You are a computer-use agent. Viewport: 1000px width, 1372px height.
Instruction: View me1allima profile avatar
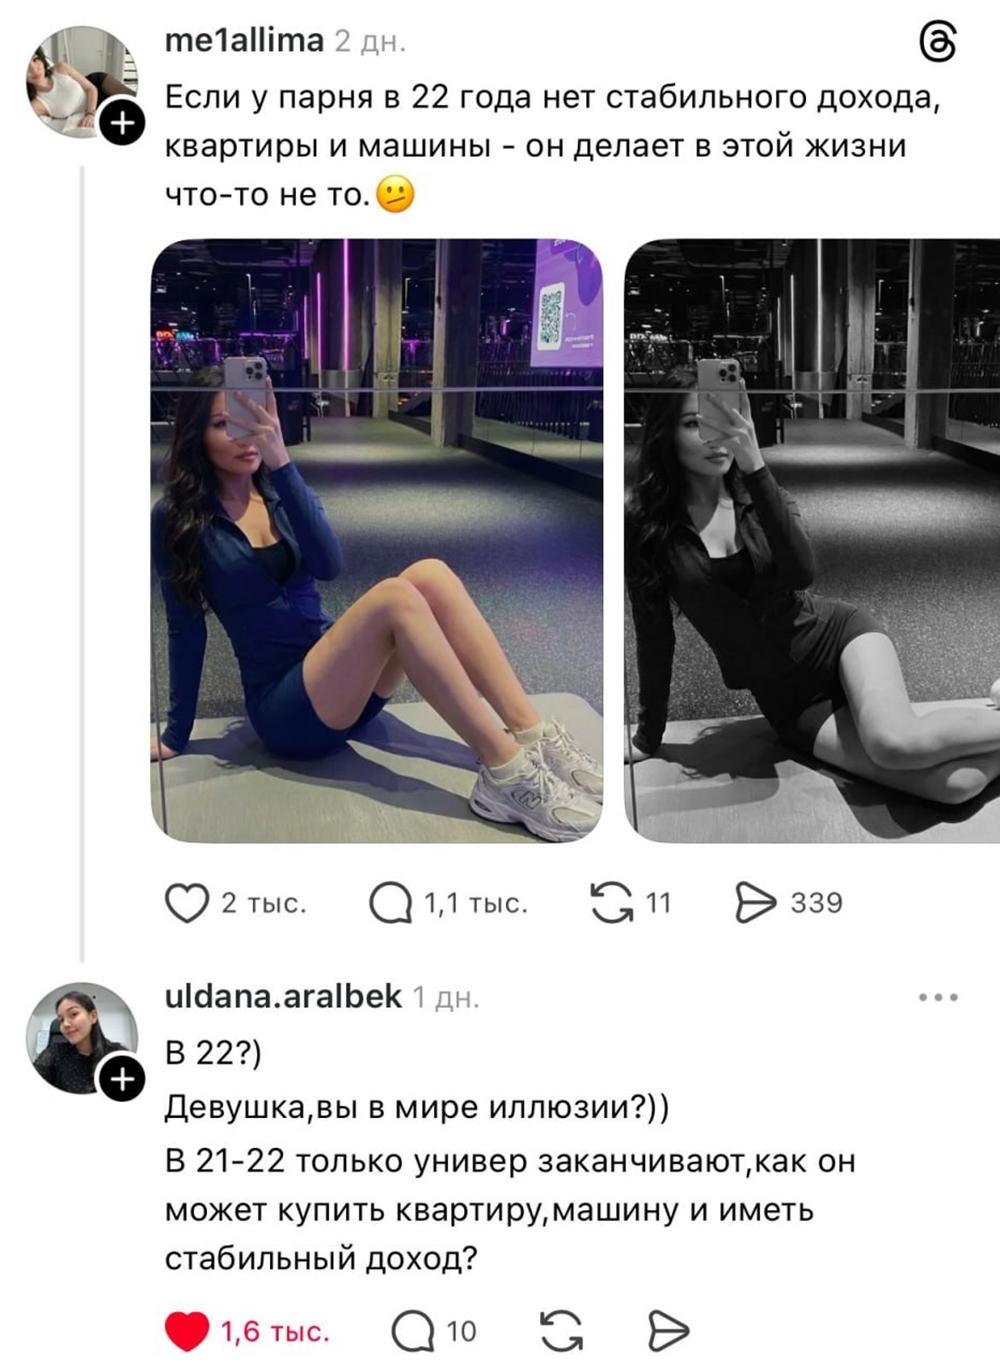tap(80, 82)
